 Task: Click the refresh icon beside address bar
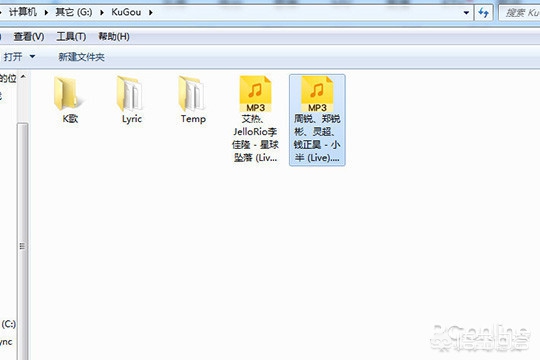pos(484,13)
